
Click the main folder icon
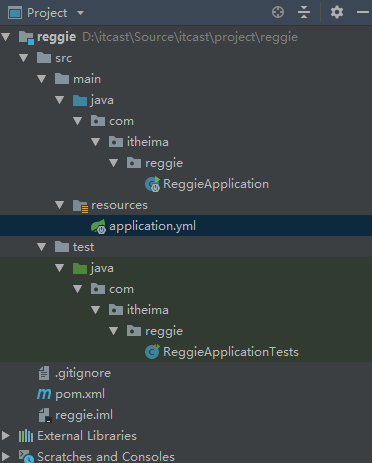point(62,79)
